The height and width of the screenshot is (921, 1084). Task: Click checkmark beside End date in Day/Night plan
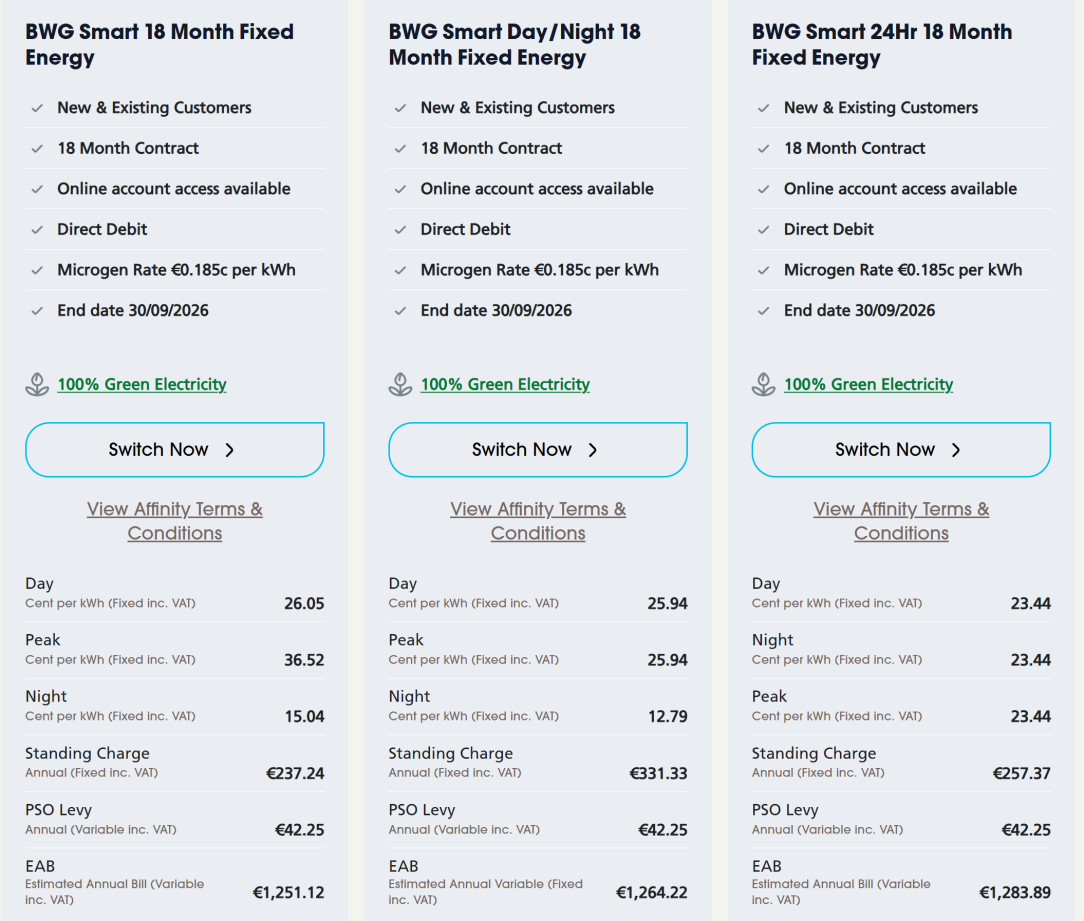(400, 311)
